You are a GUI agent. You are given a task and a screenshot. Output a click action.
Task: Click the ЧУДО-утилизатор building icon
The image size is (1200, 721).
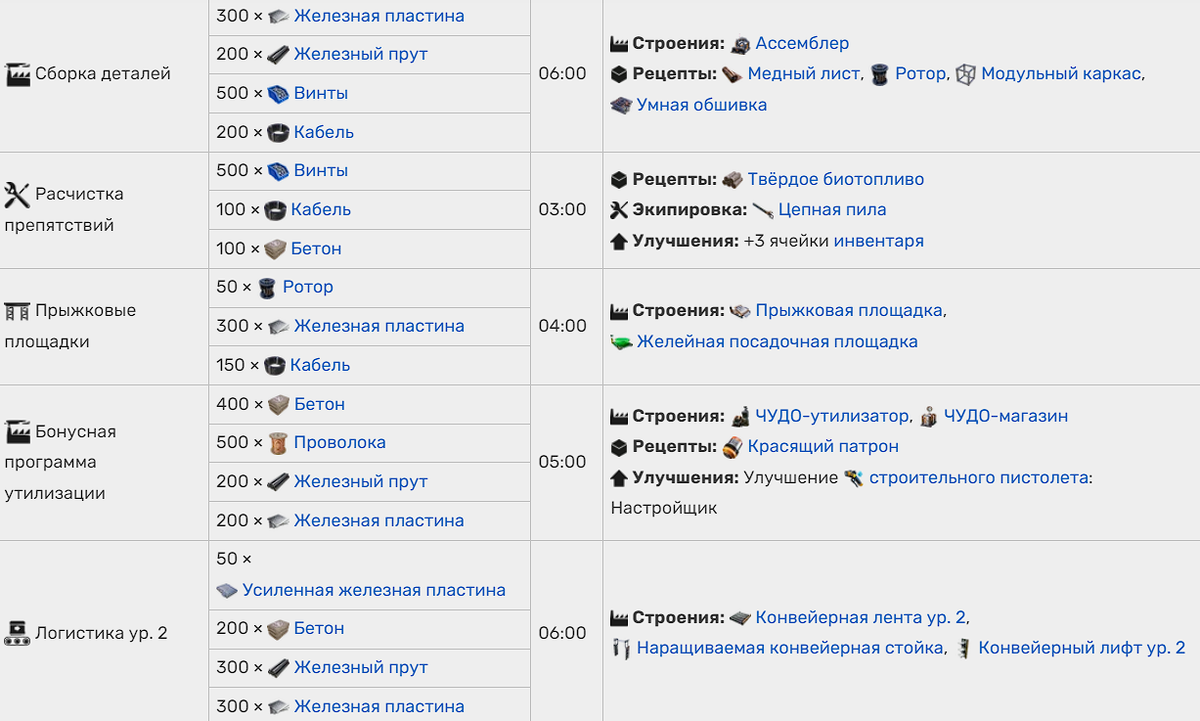(x=741, y=417)
